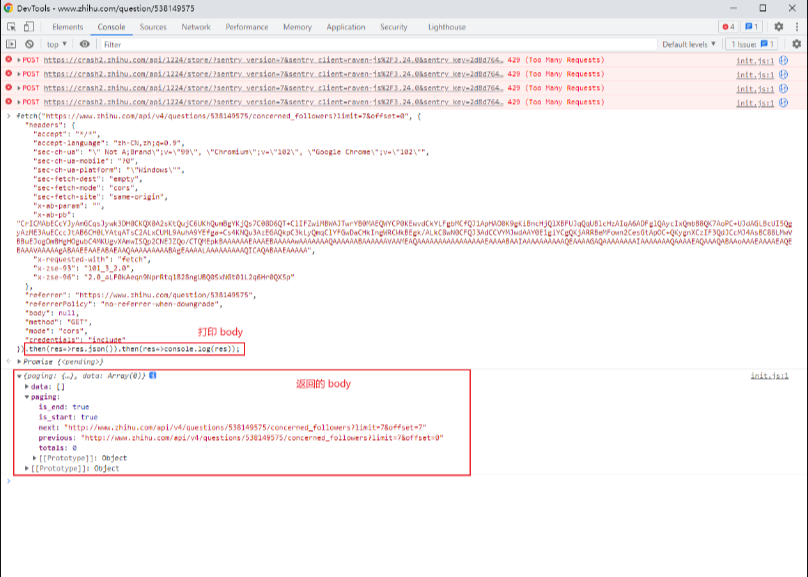This screenshot has width=808, height=577.
Task: Select the is_end: true line
Action: coord(64,407)
